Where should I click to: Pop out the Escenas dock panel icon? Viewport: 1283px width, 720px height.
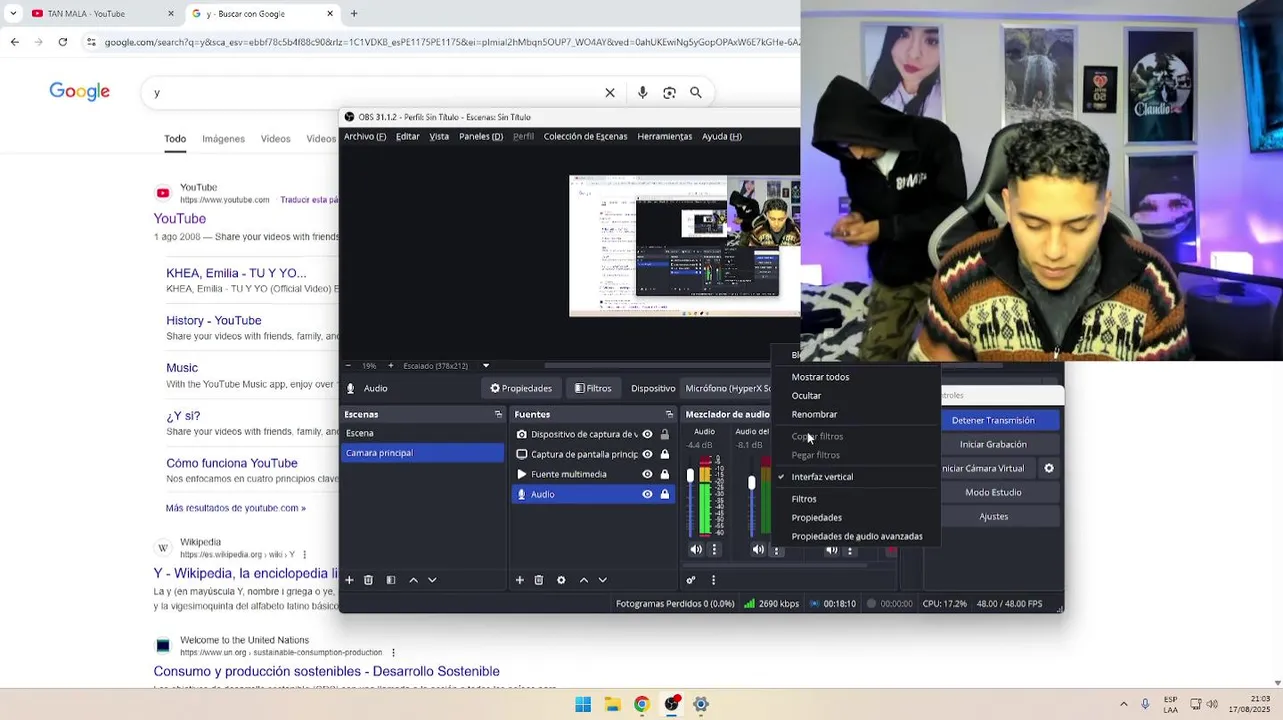click(498, 414)
